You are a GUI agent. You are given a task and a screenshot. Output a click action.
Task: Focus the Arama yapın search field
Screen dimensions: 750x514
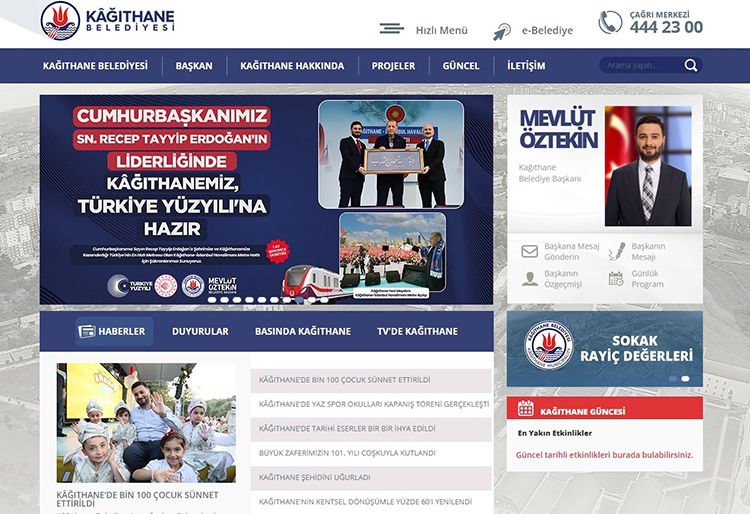click(640, 66)
